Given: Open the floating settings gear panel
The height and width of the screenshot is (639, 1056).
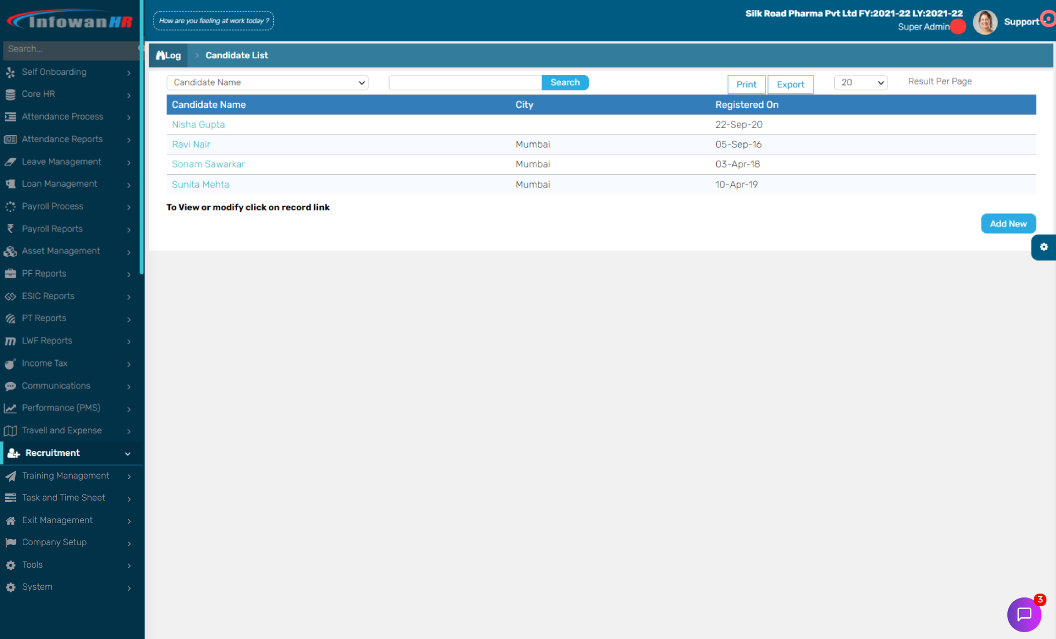Looking at the screenshot, I should point(1044,247).
